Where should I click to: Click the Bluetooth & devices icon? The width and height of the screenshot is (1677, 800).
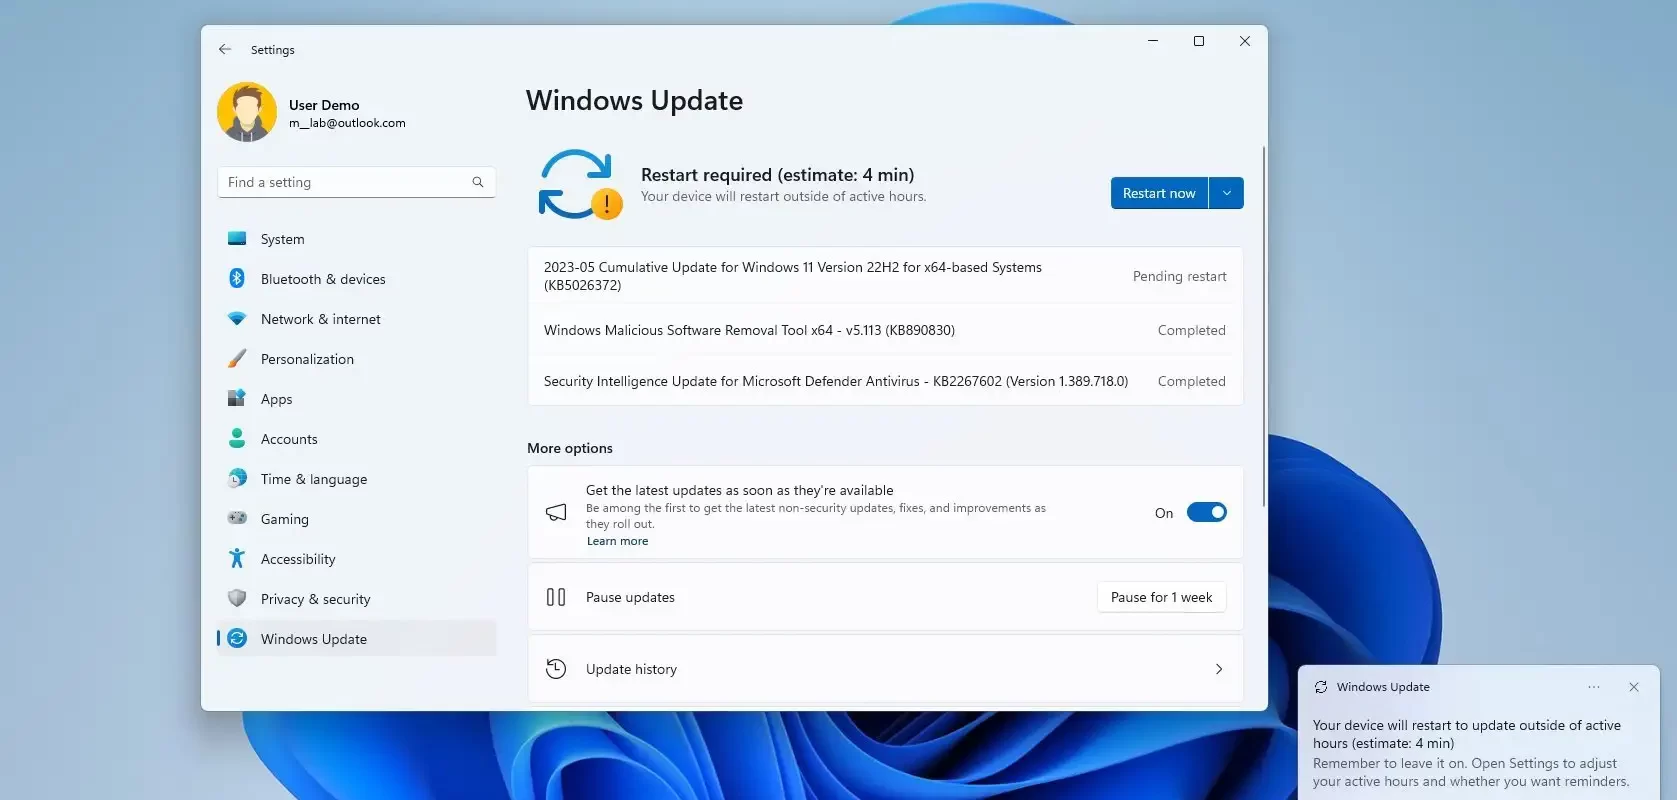237,279
